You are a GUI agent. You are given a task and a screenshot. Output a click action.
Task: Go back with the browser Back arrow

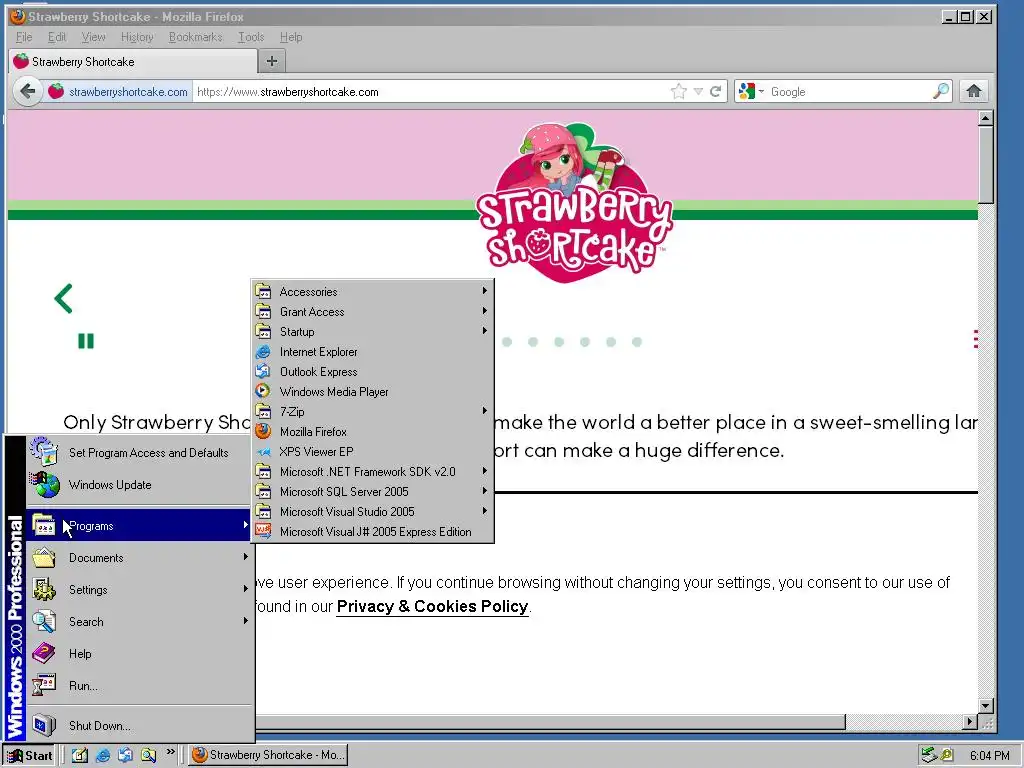pyautogui.click(x=27, y=91)
